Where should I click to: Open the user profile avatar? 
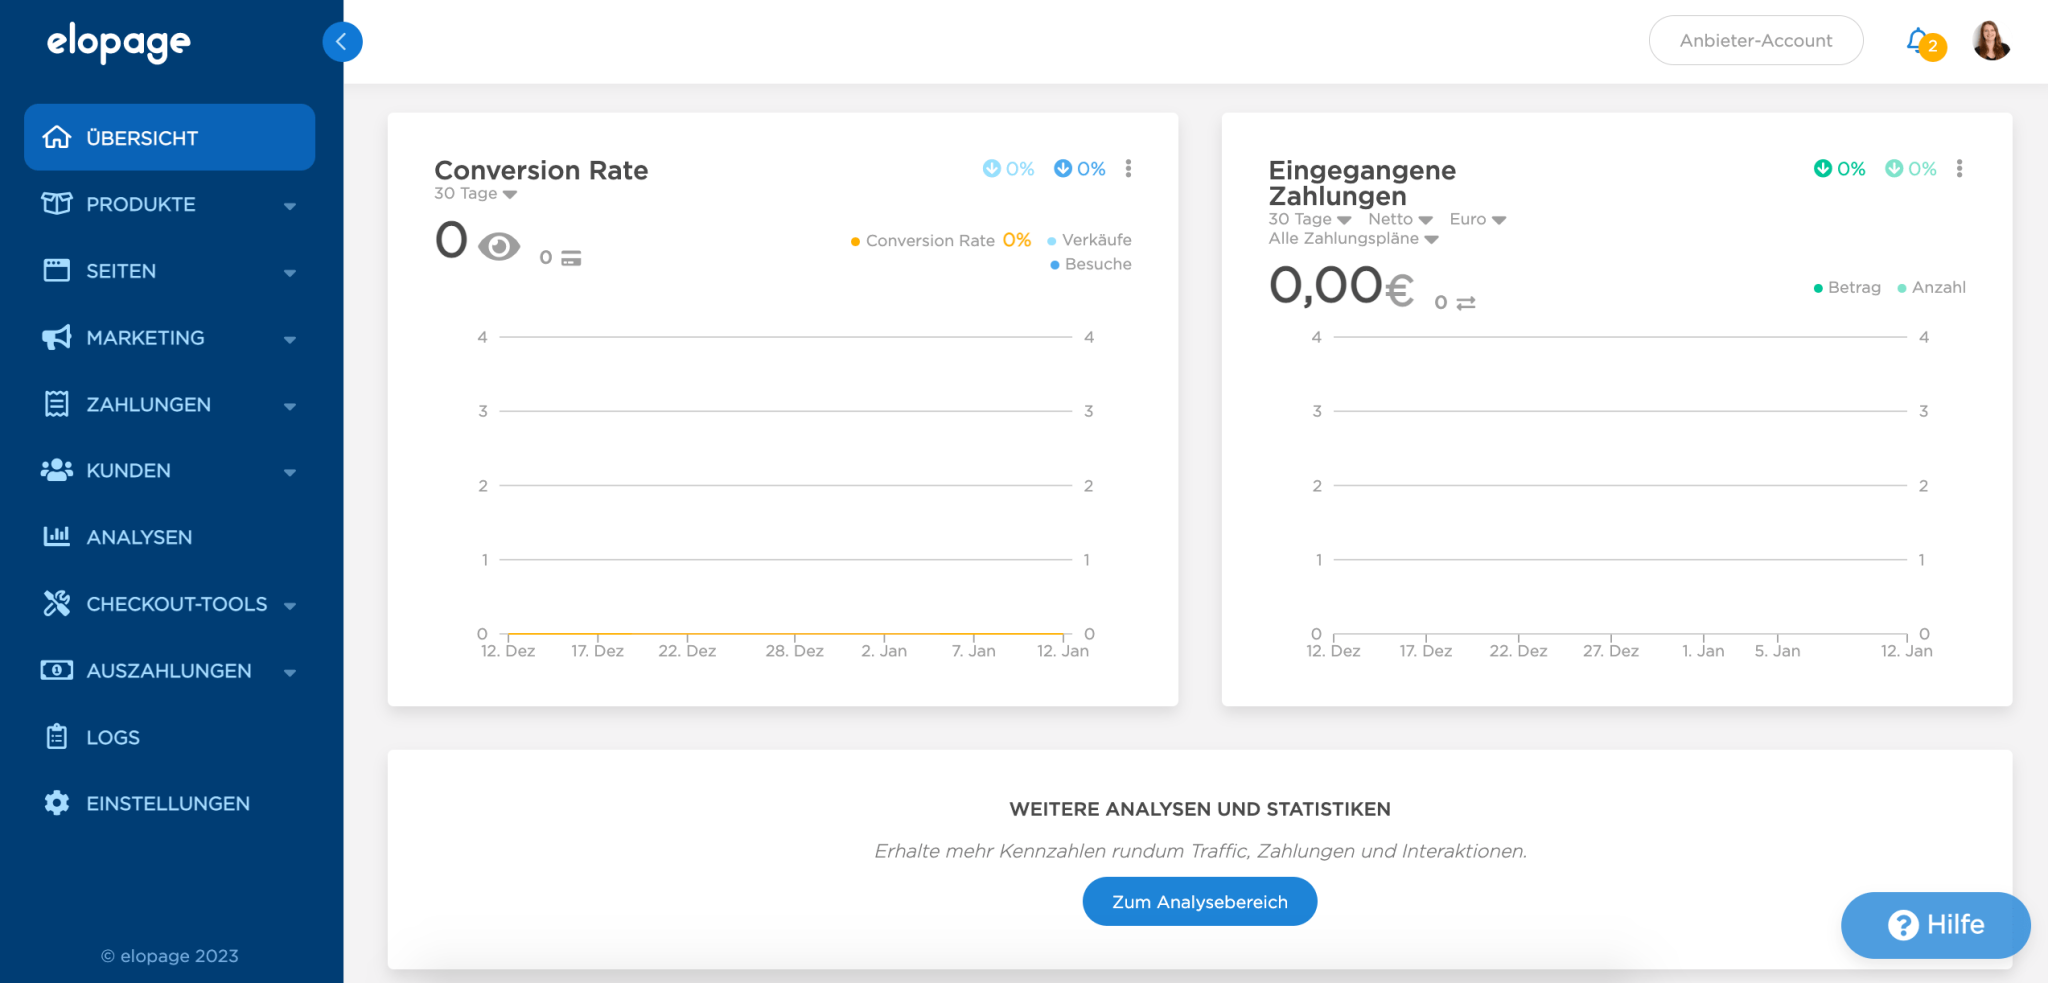1990,41
